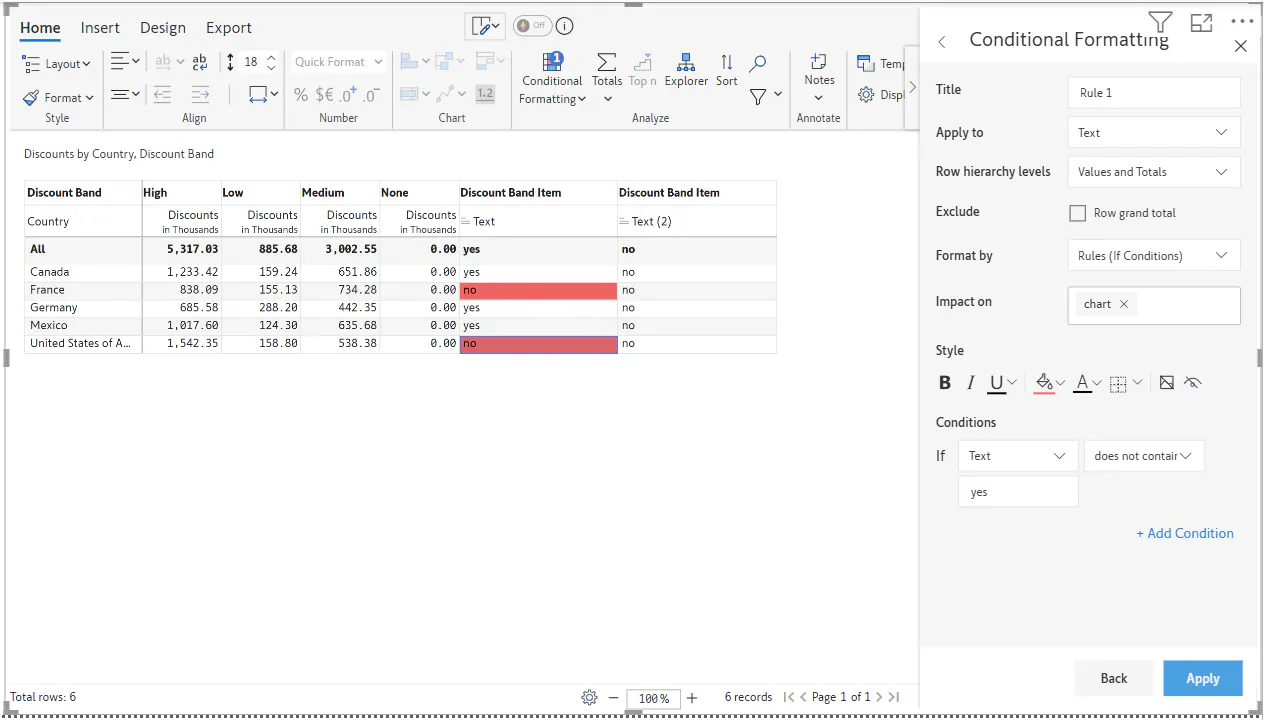
Task: Click the info circle icon
Action: (x=564, y=26)
